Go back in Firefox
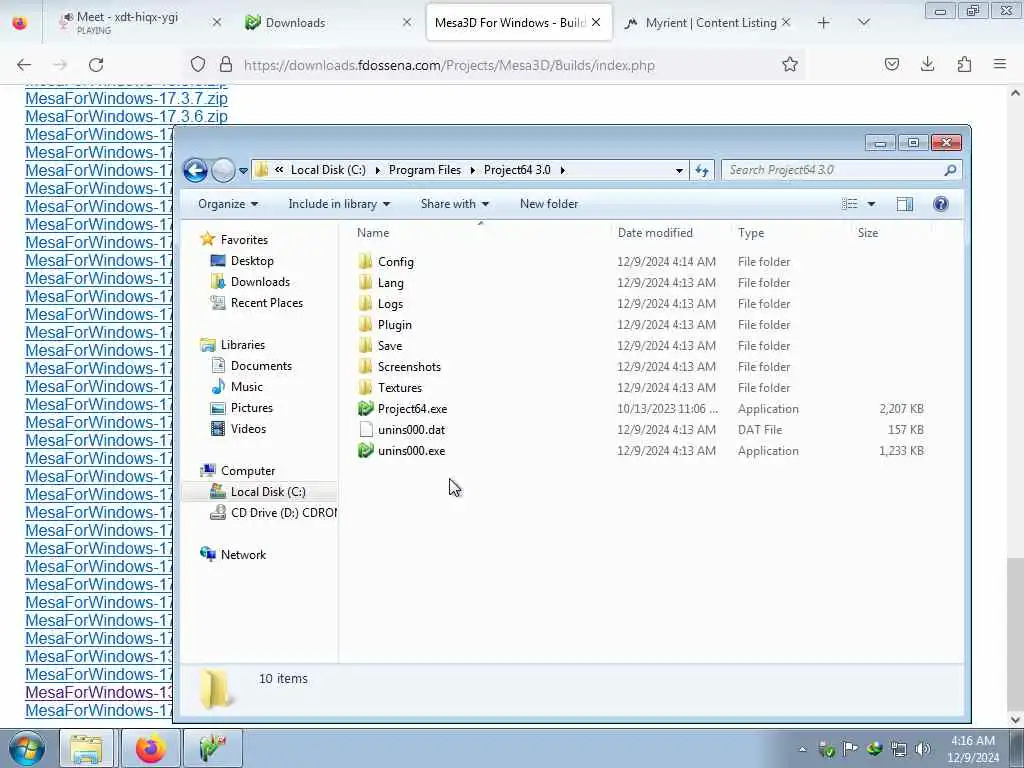 [x=24, y=65]
